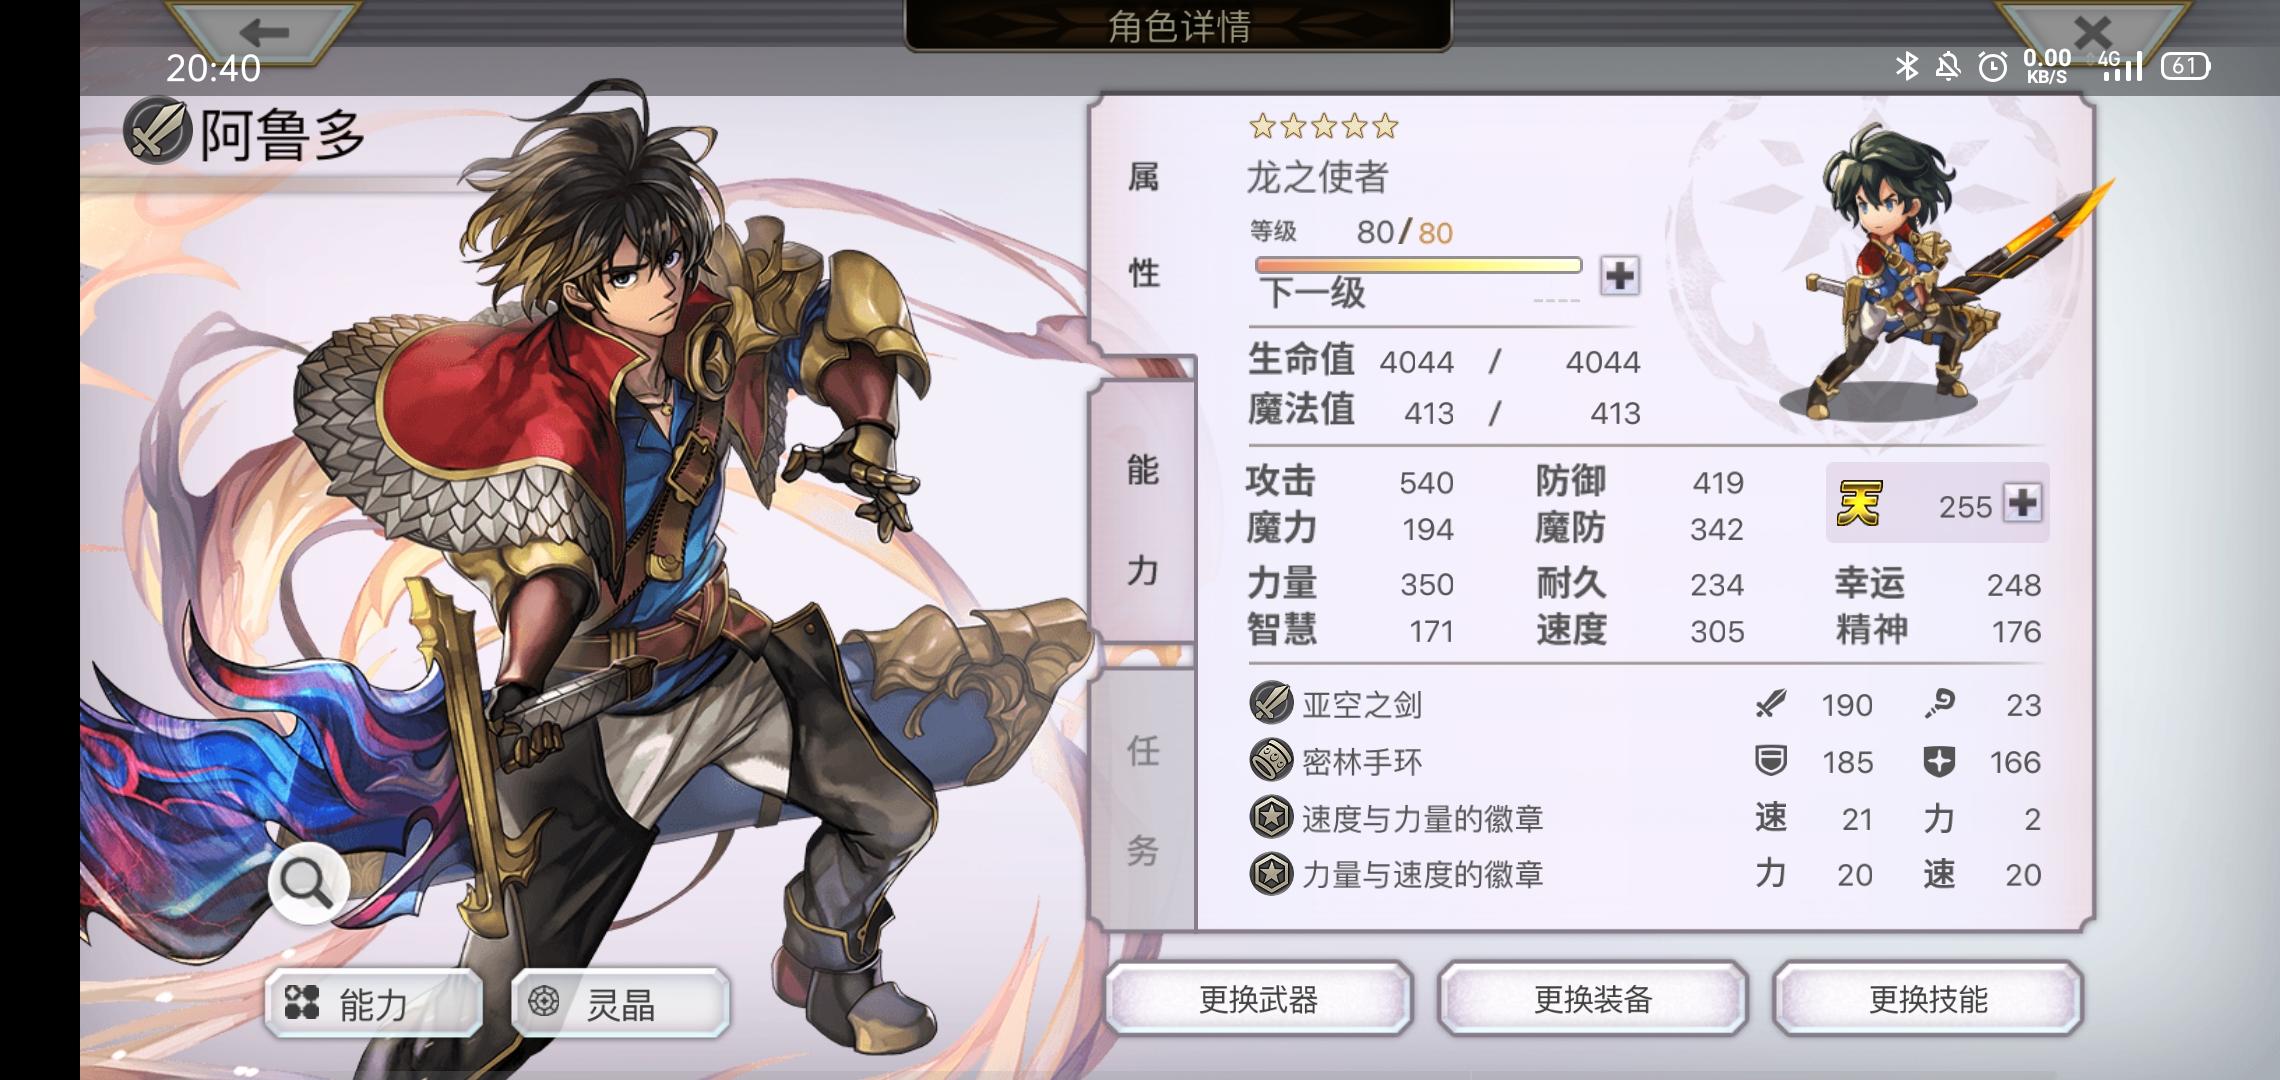Open the 能力 button below the portrait
The image size is (2280, 1080).
373,1003
